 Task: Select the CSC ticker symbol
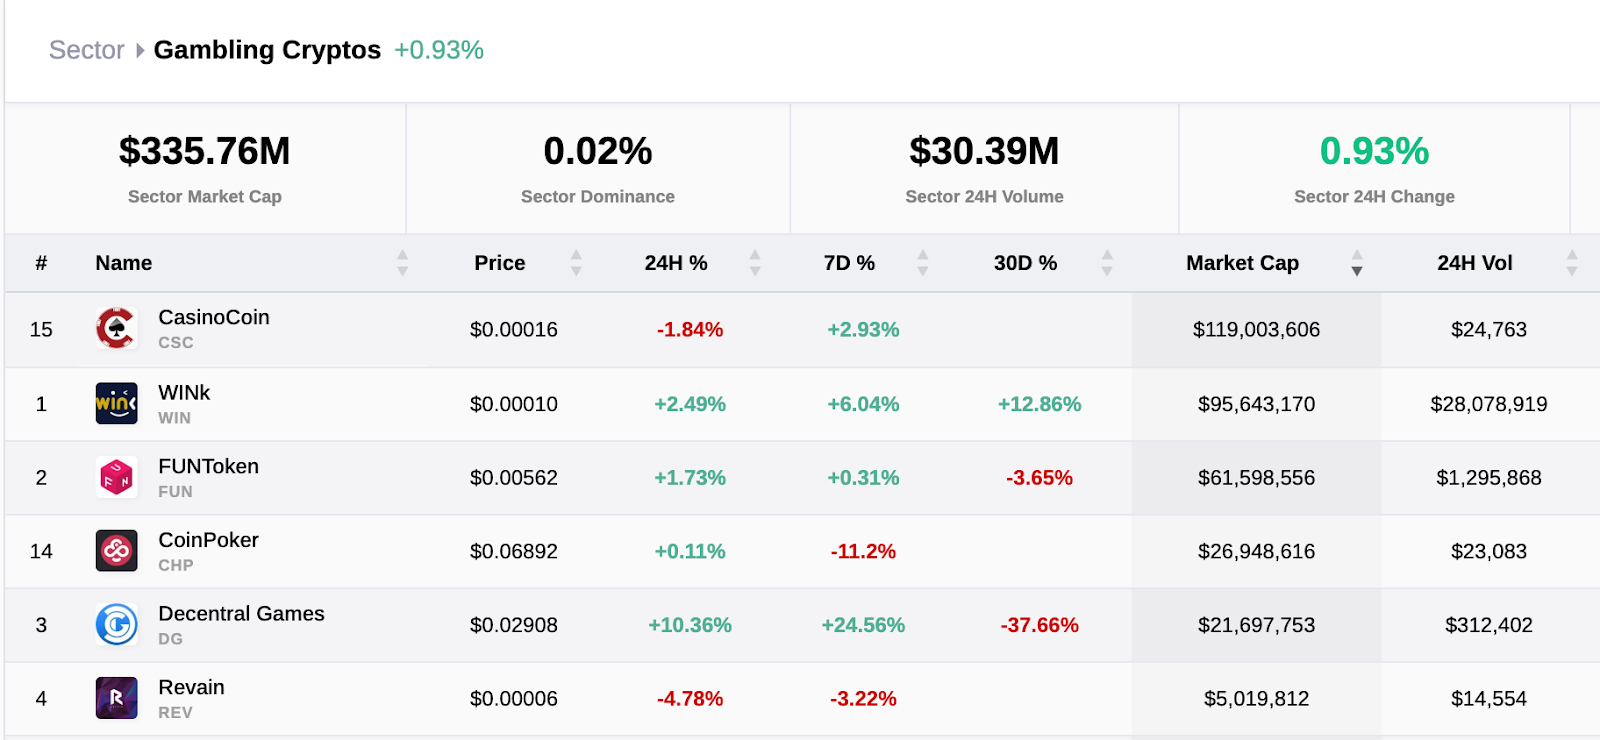pyautogui.click(x=176, y=343)
